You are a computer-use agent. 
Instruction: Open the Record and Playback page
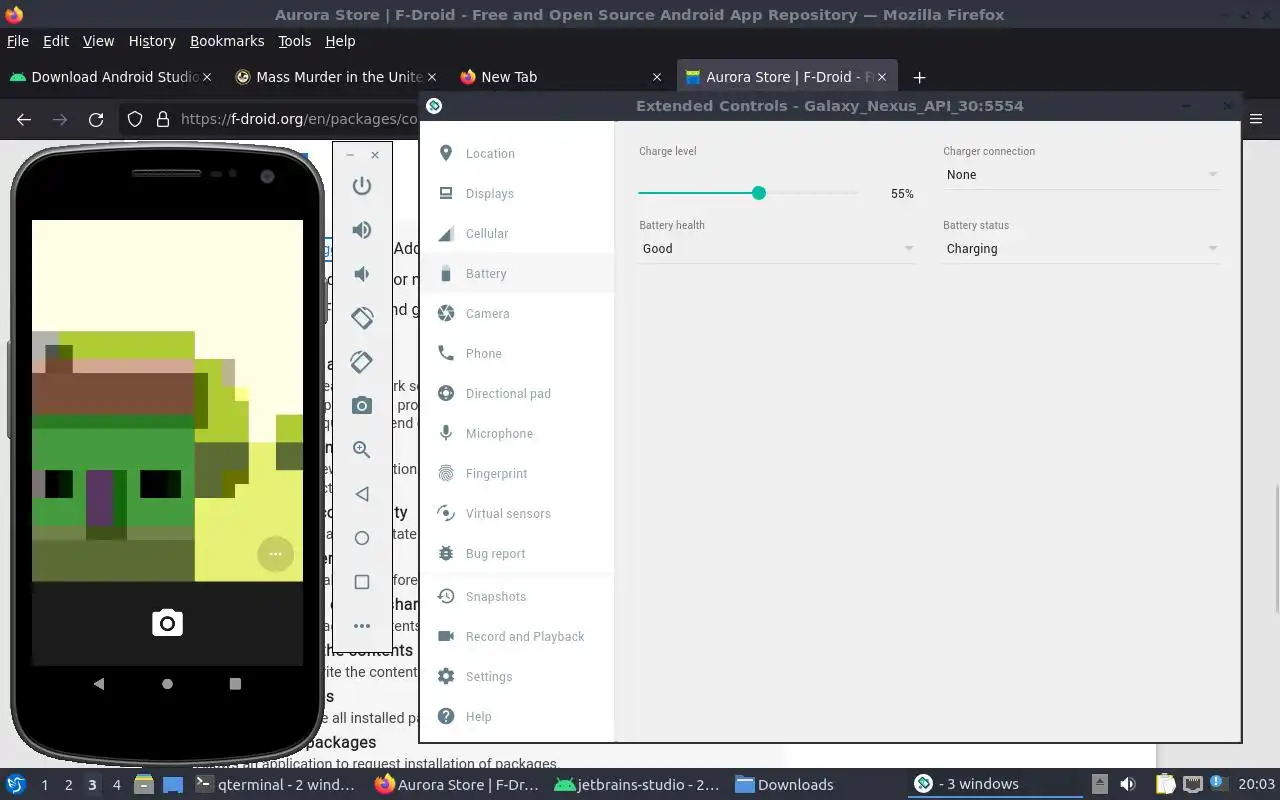(x=517, y=636)
